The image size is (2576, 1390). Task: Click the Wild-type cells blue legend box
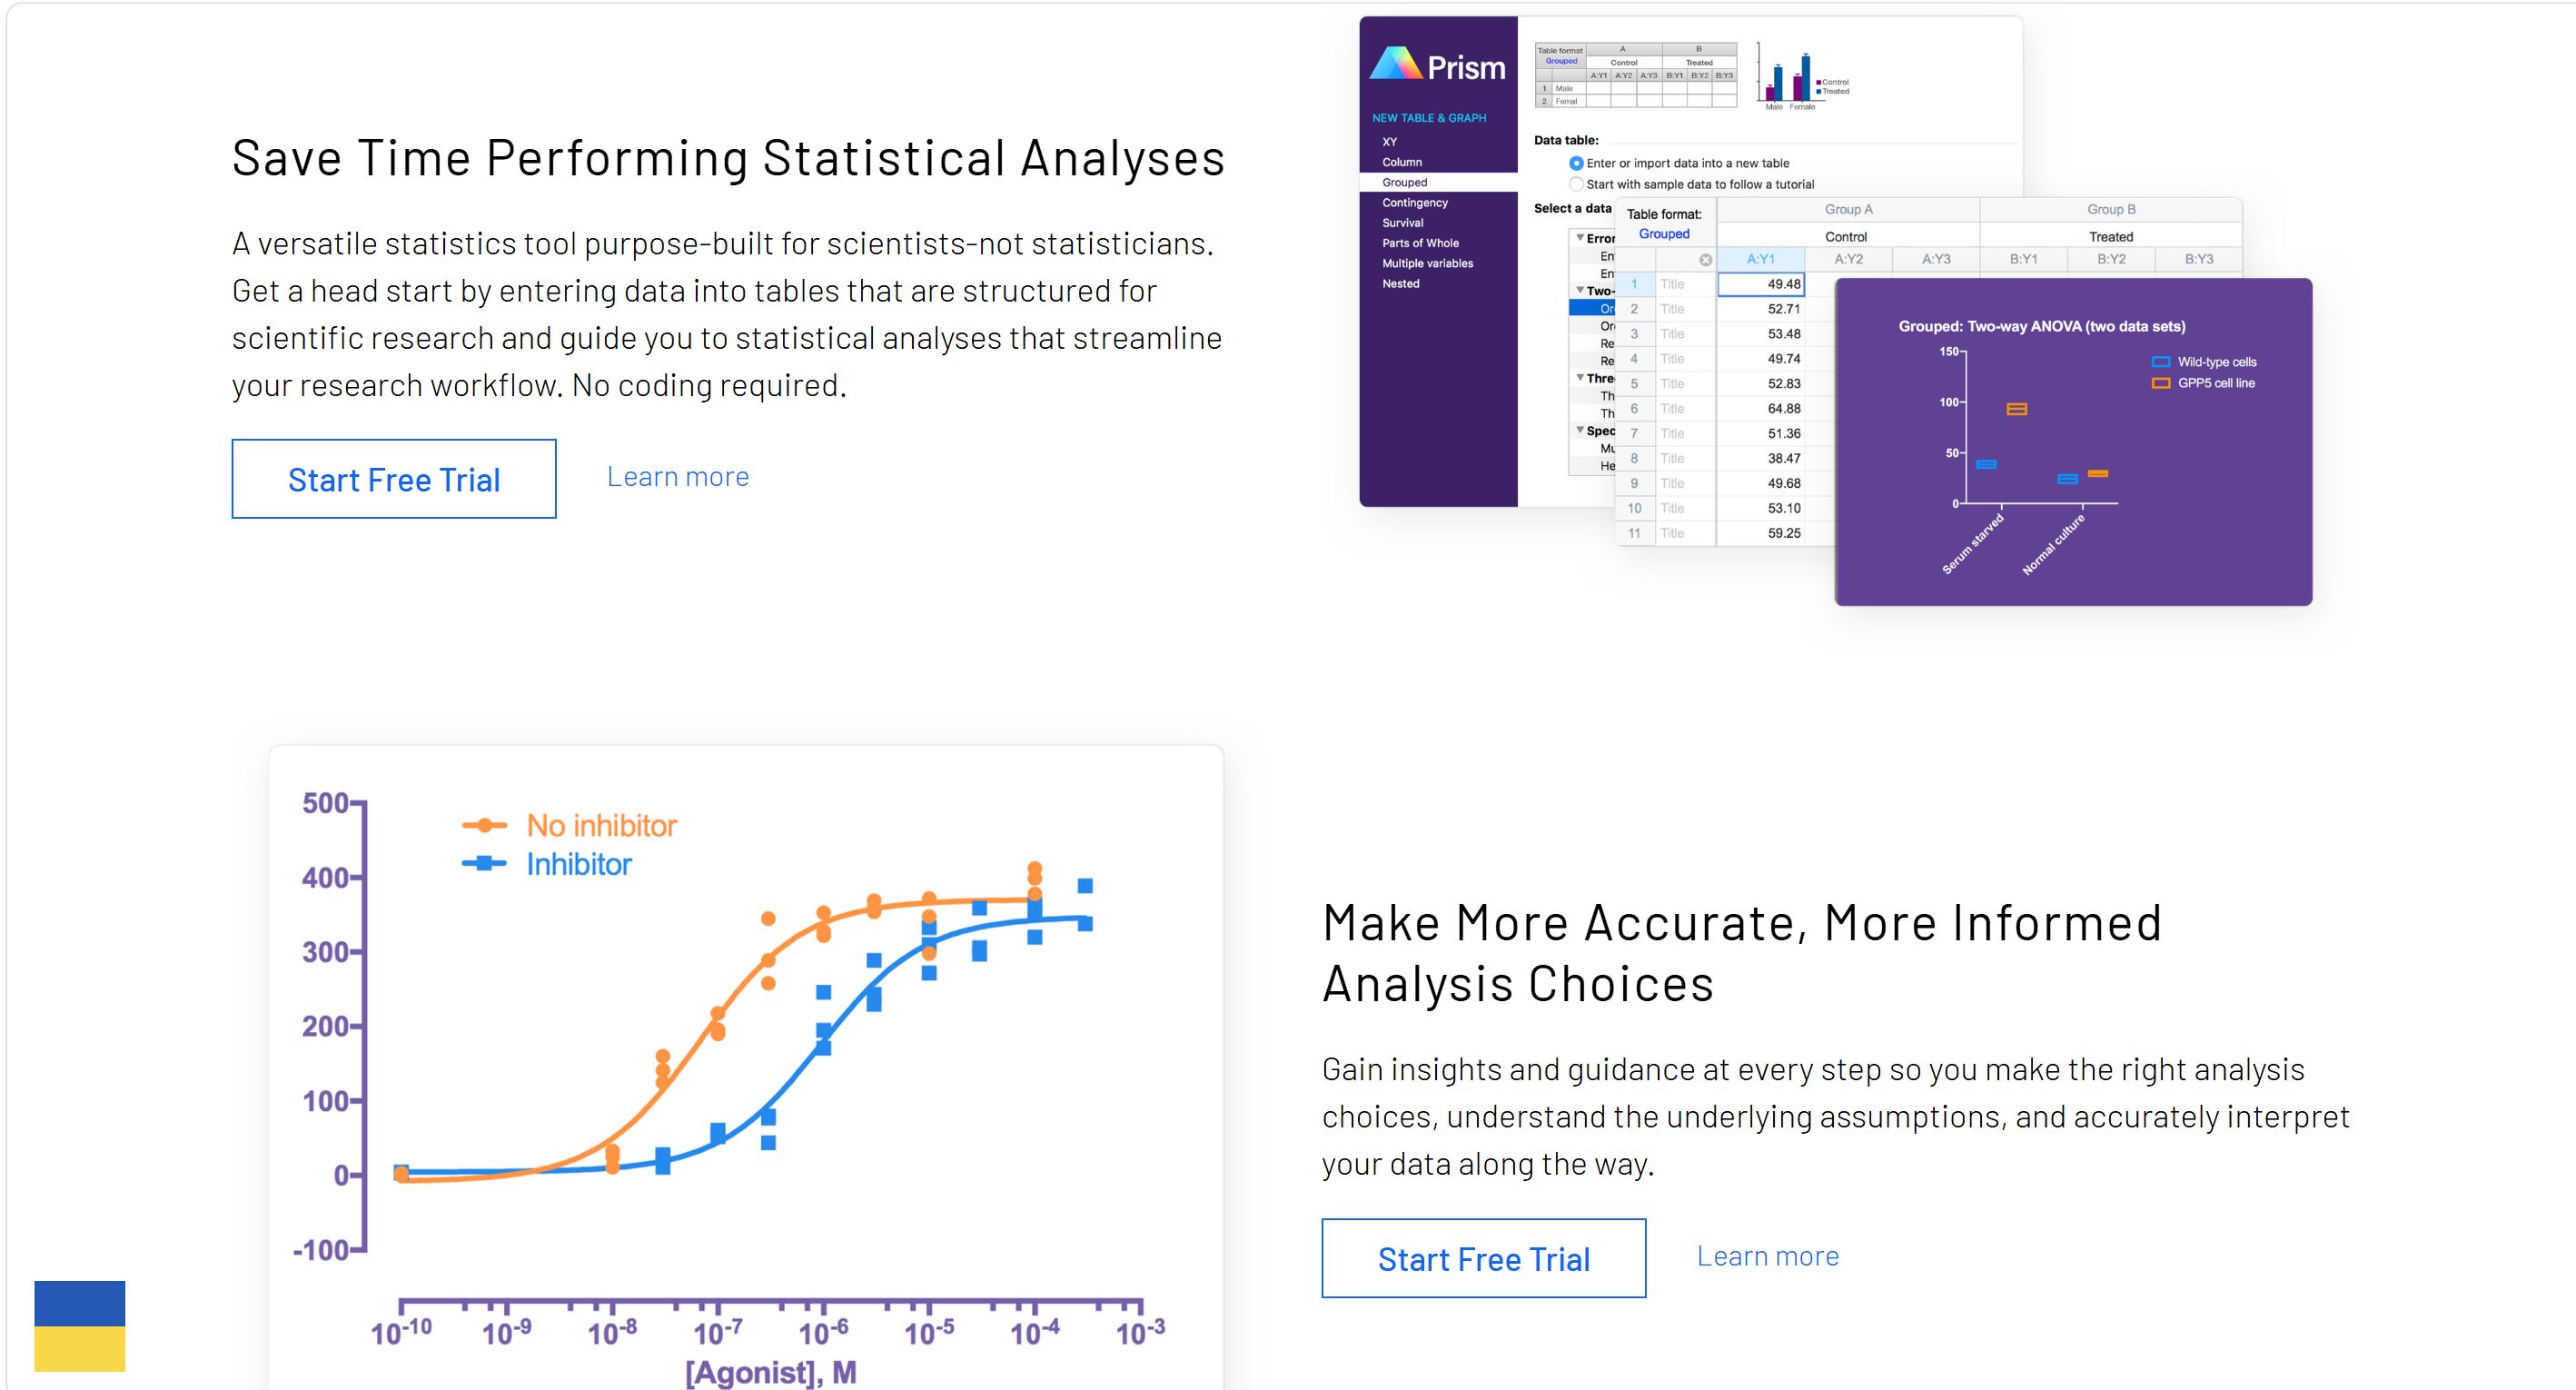coord(2160,362)
